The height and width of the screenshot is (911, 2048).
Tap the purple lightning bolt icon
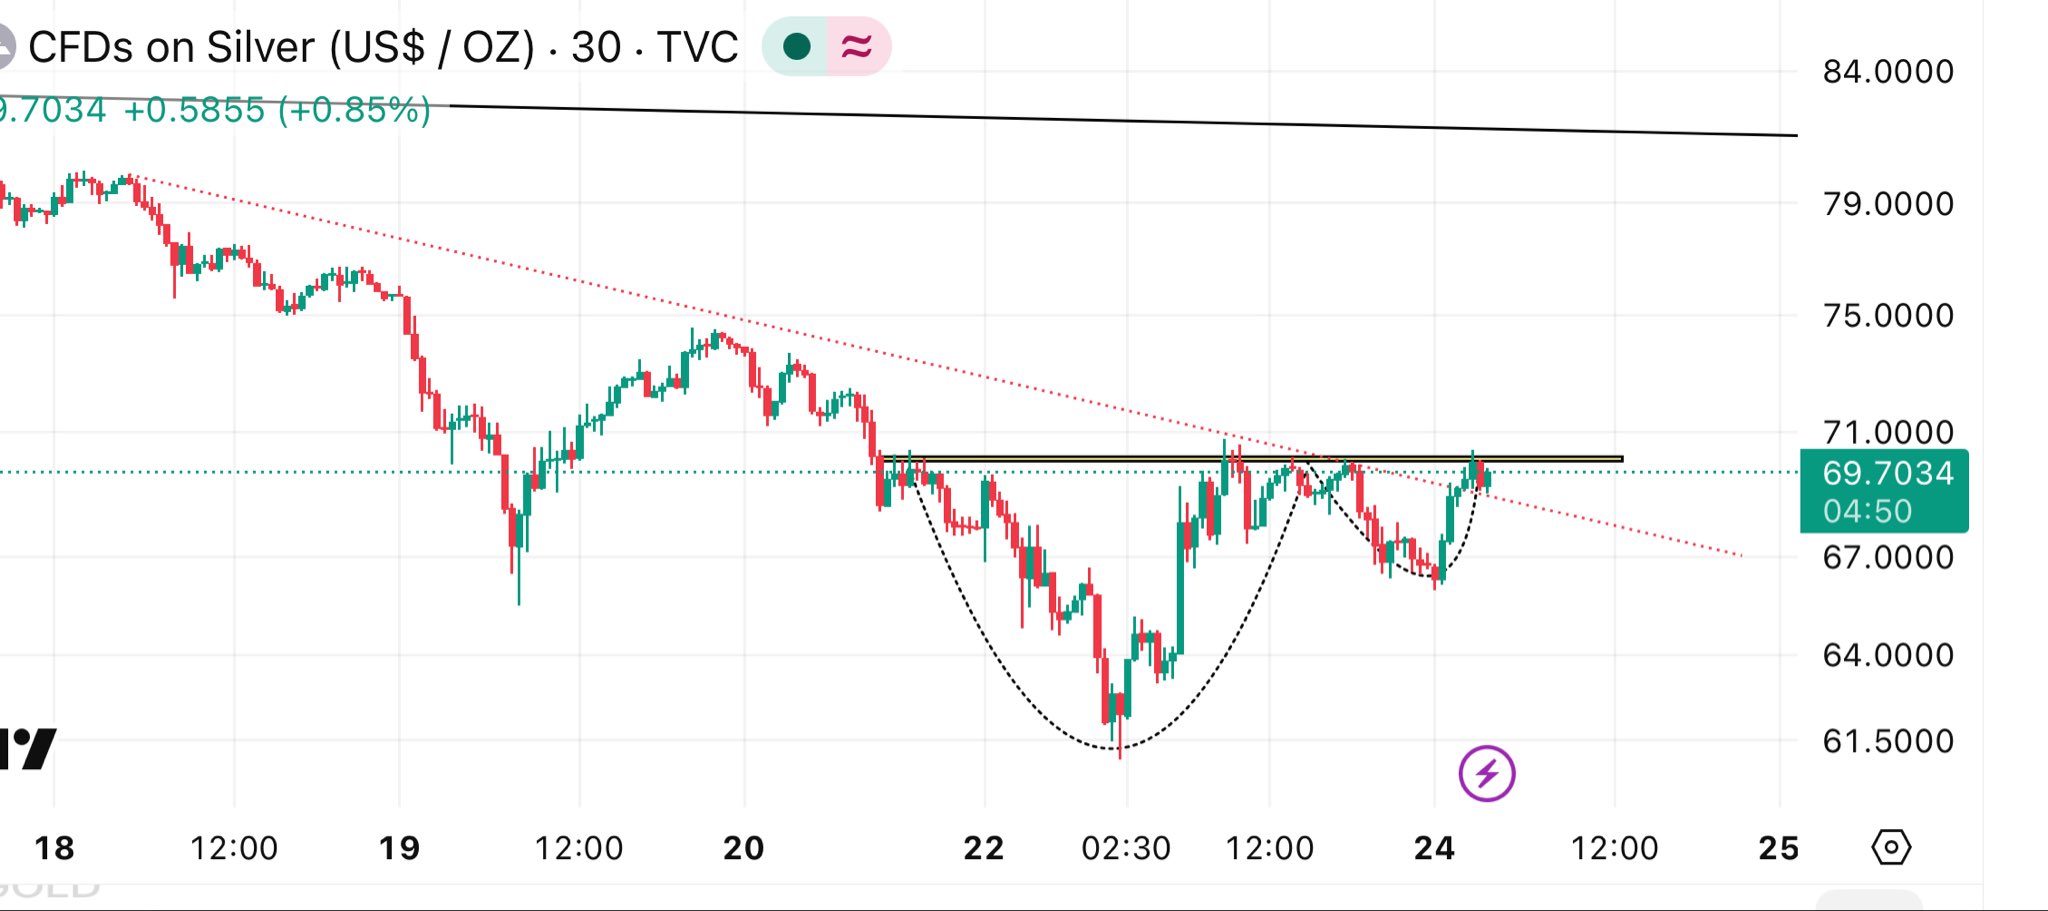point(1486,773)
